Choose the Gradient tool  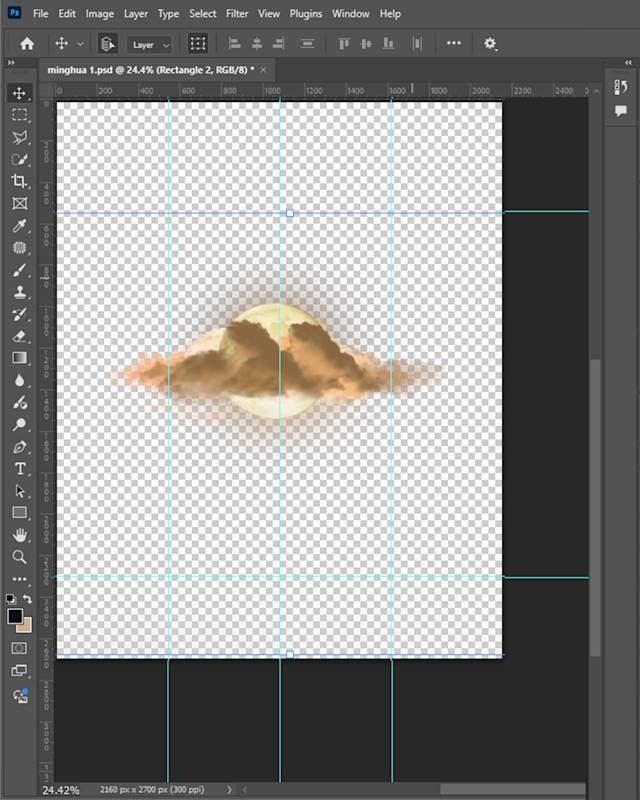(19, 358)
